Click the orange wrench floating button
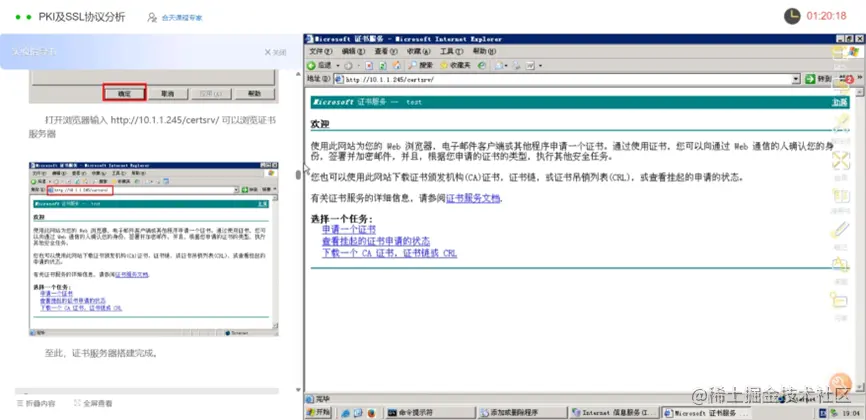The width and height of the screenshot is (866, 420). pyautogui.click(x=841, y=382)
